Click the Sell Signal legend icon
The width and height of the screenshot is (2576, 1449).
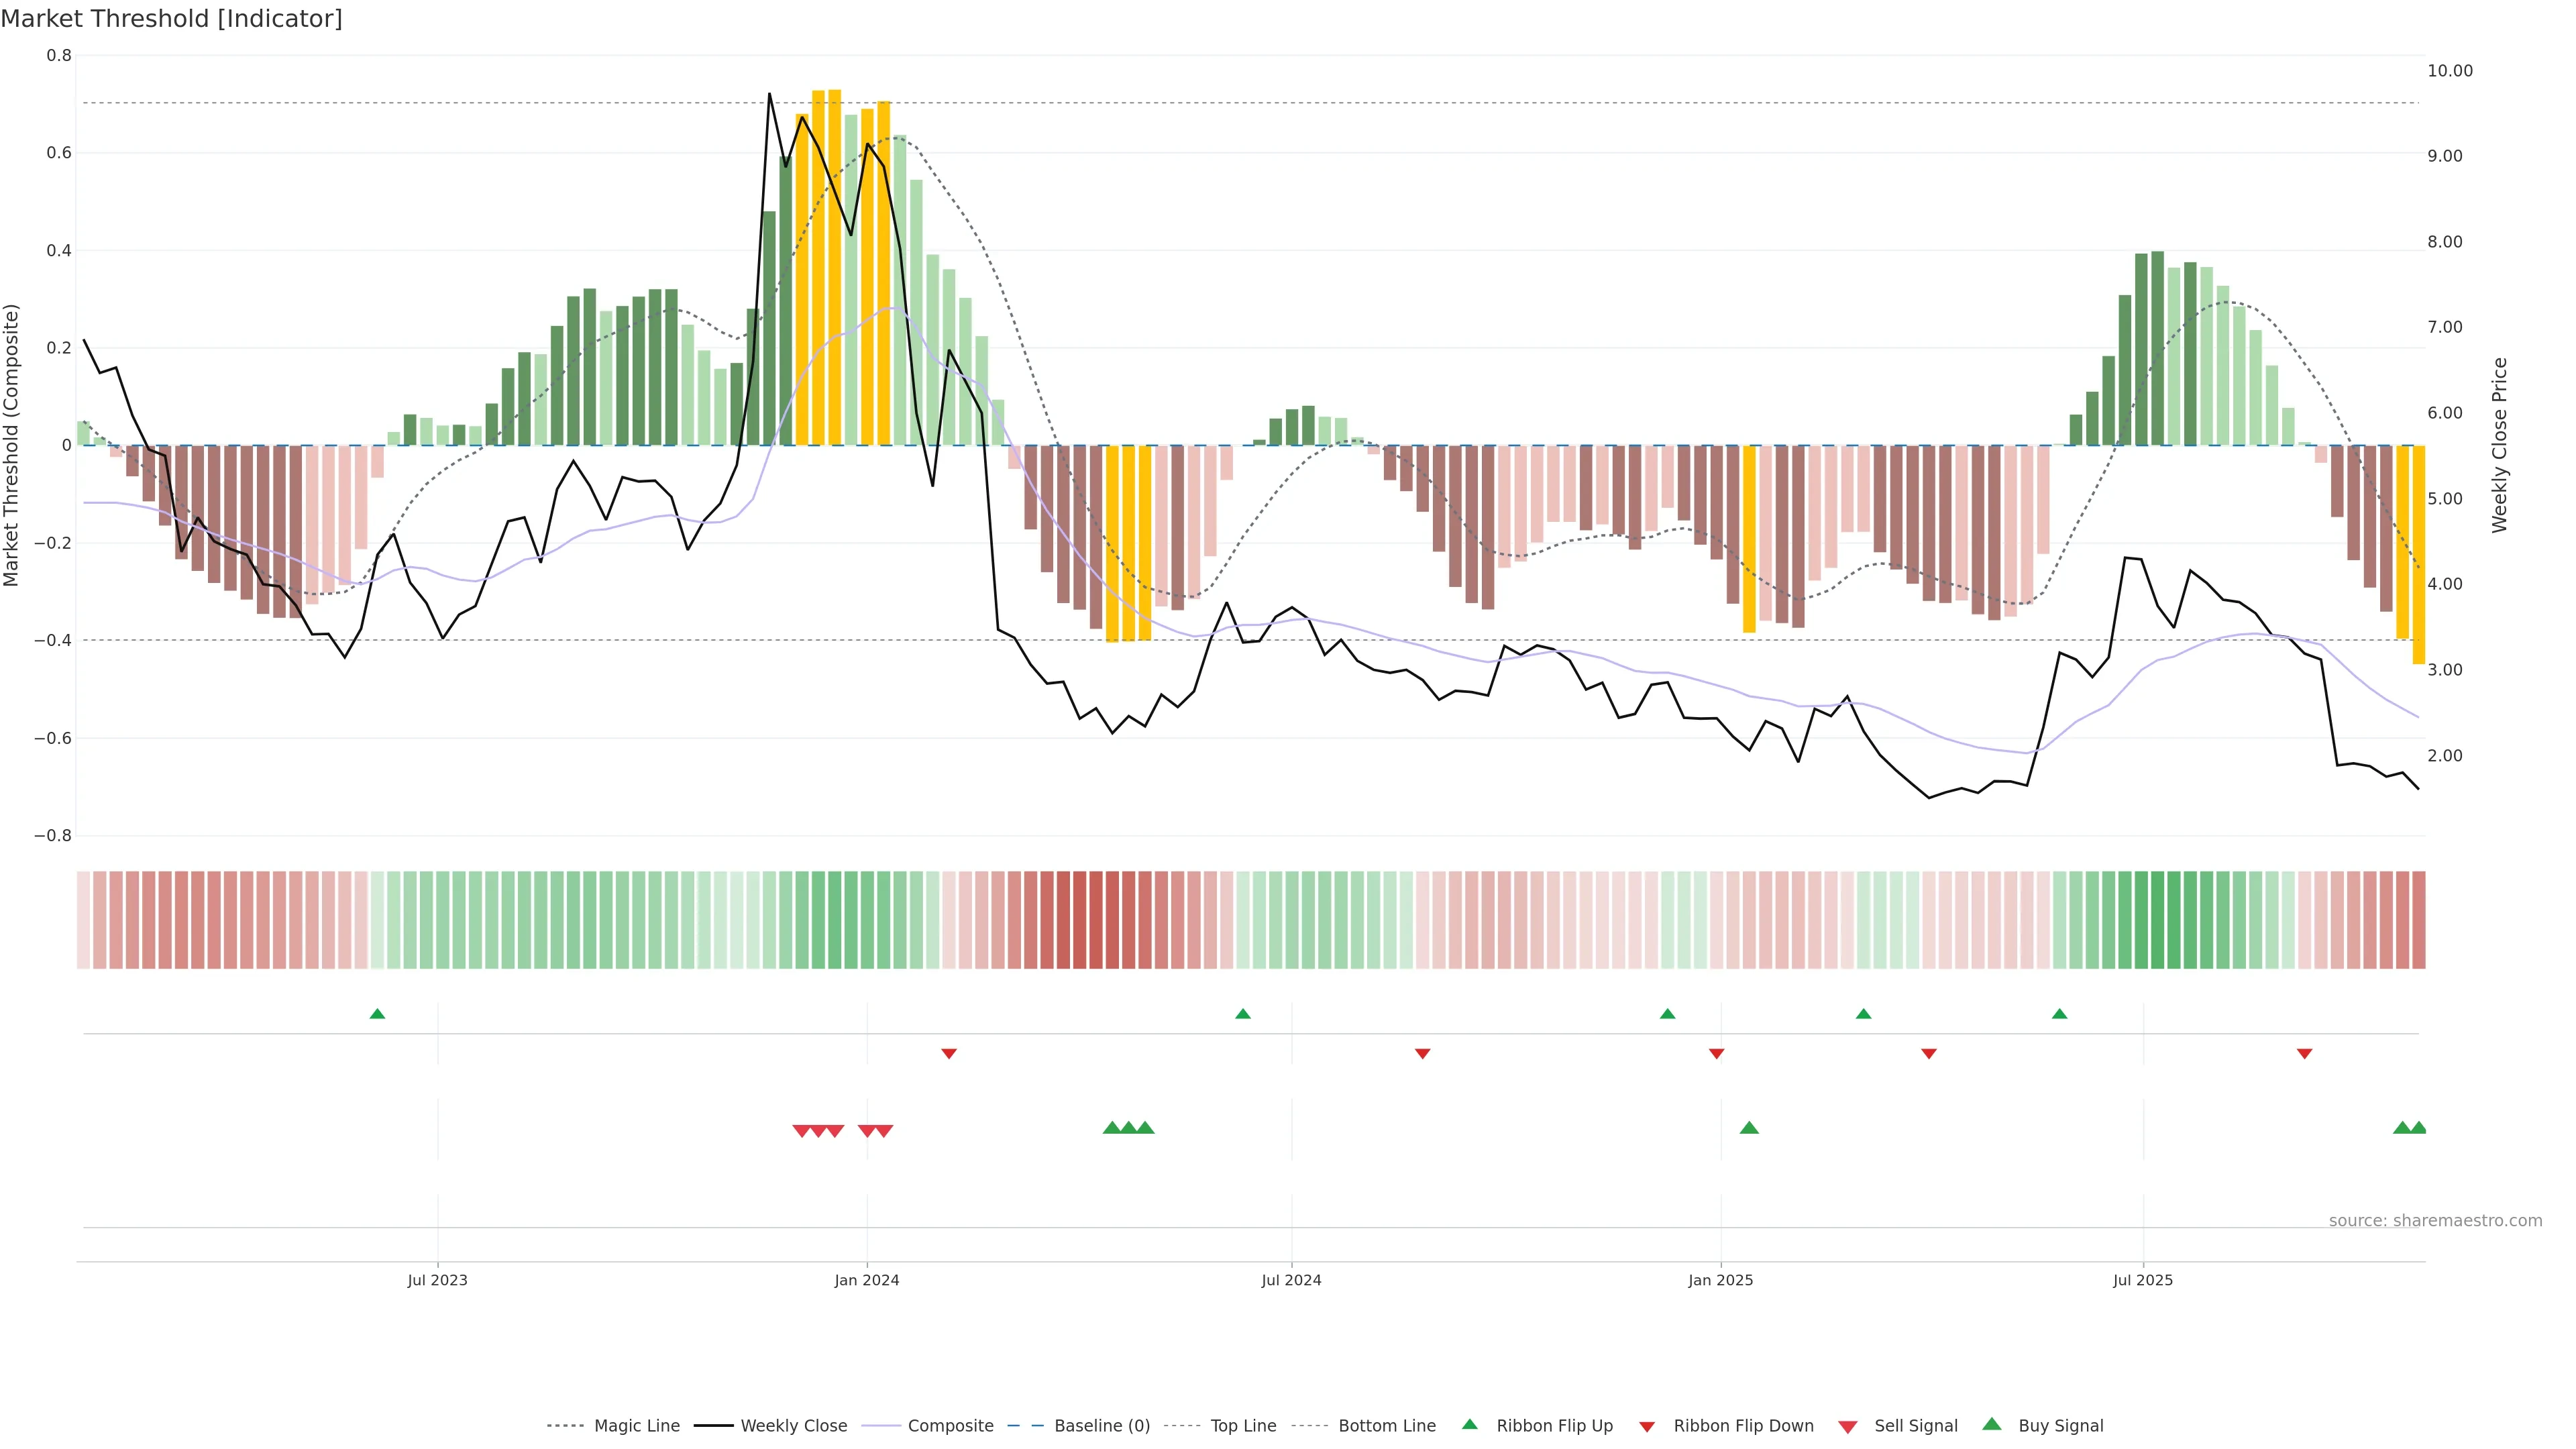tap(1847, 1427)
